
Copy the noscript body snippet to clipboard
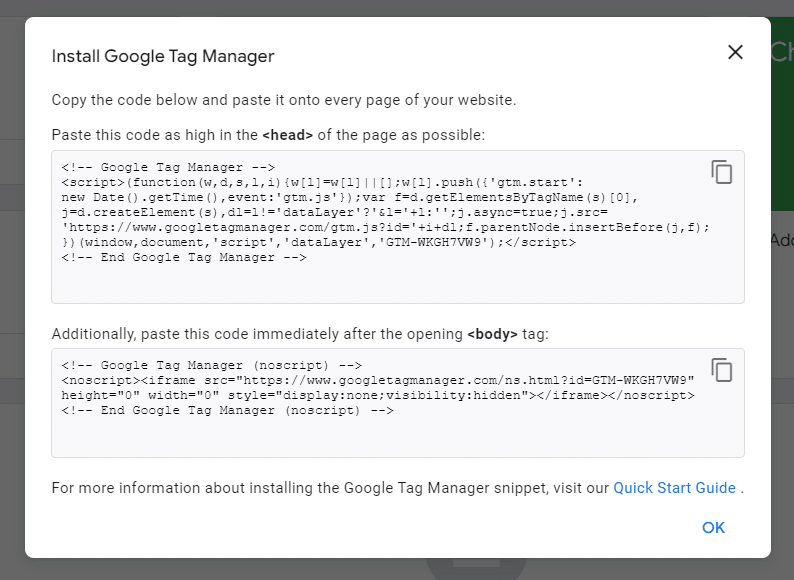pyautogui.click(x=722, y=370)
